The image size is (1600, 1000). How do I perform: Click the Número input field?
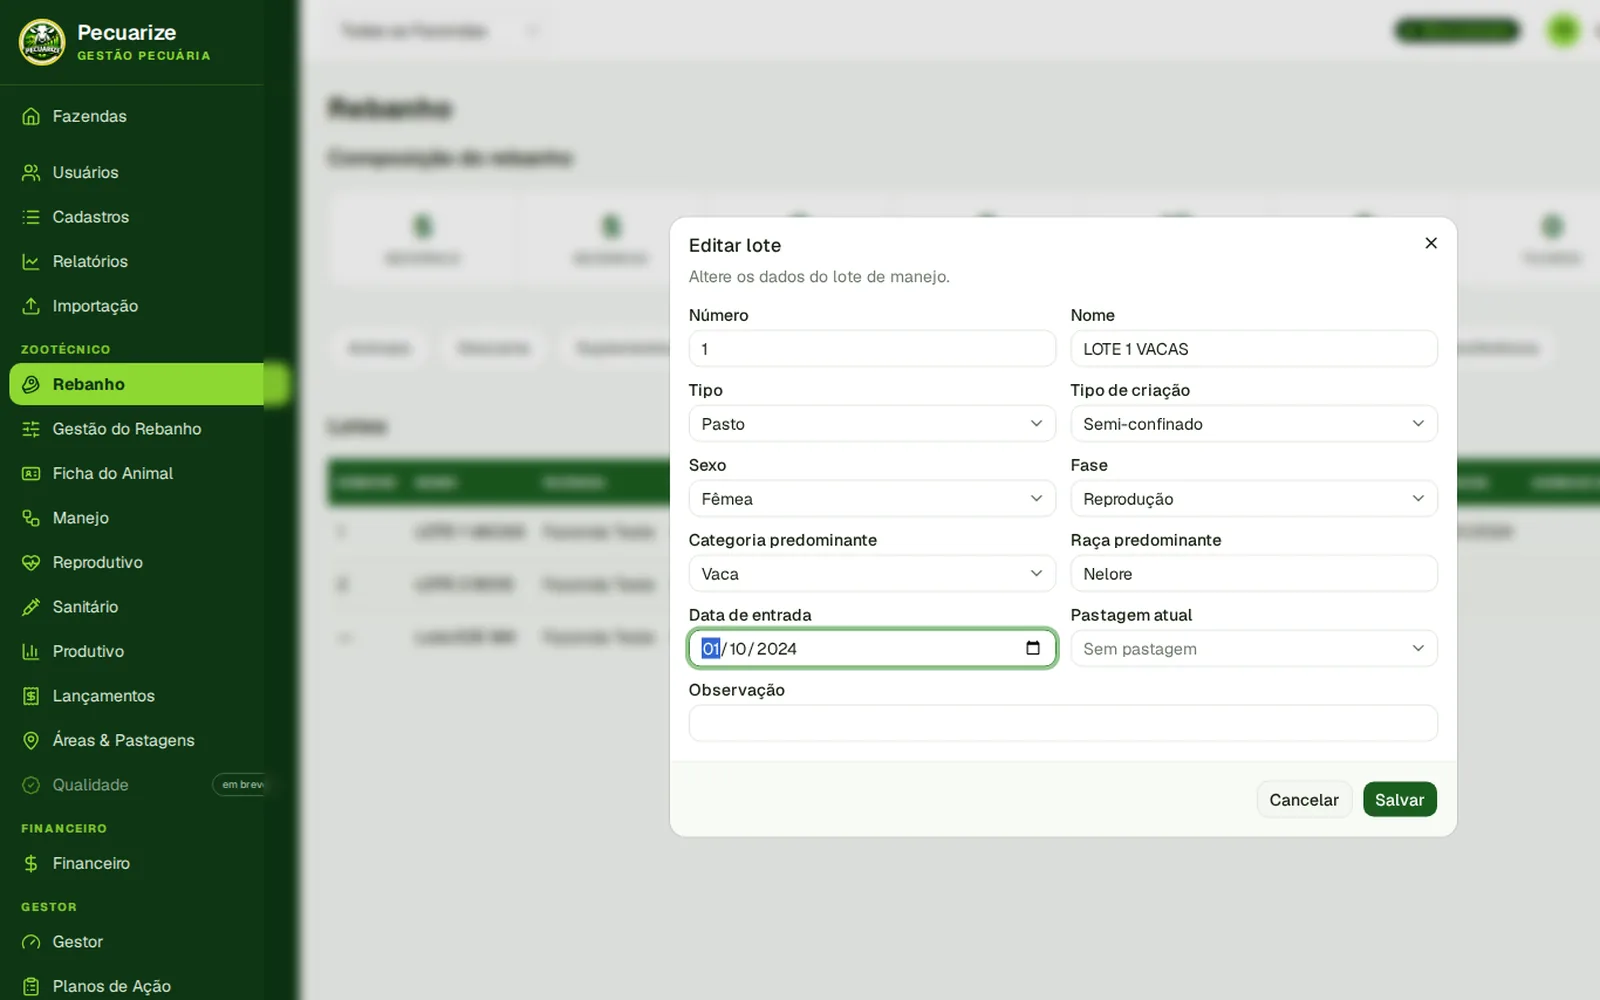872,349
